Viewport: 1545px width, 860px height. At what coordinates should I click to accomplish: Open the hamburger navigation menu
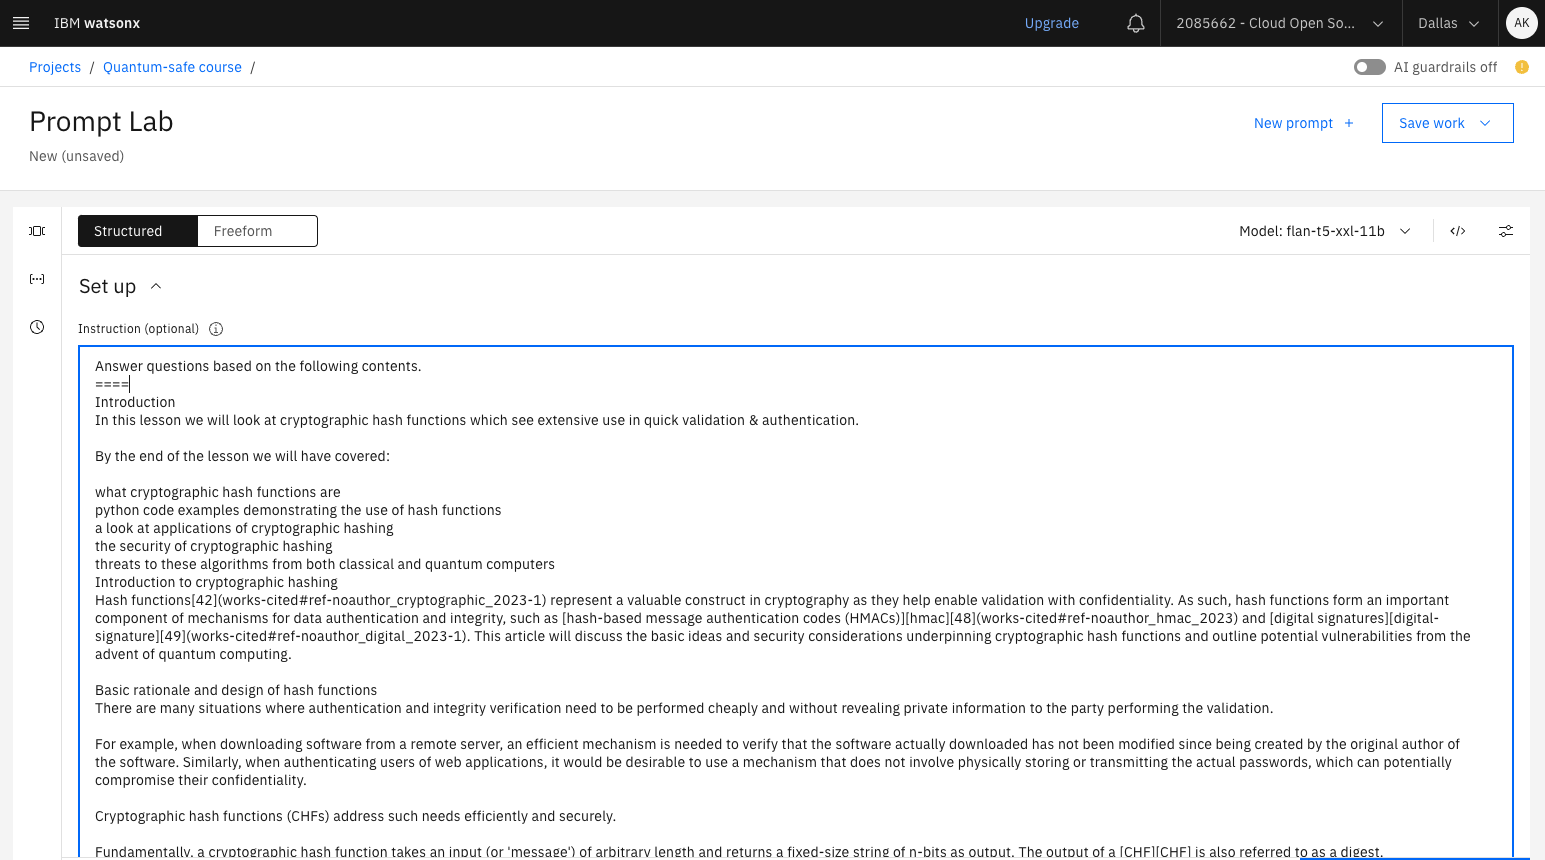21,23
